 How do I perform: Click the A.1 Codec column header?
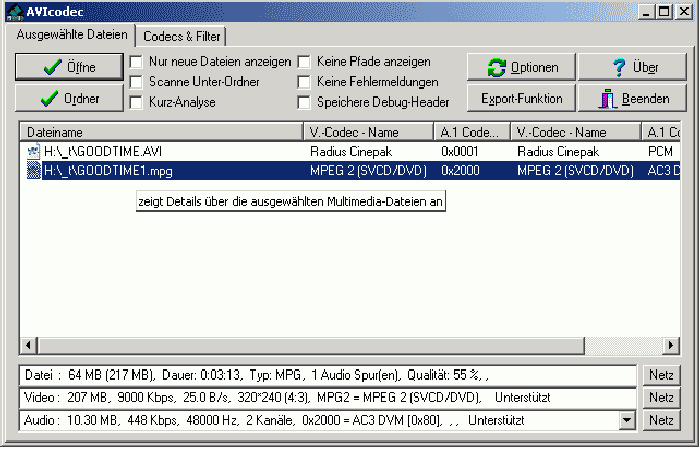472,132
